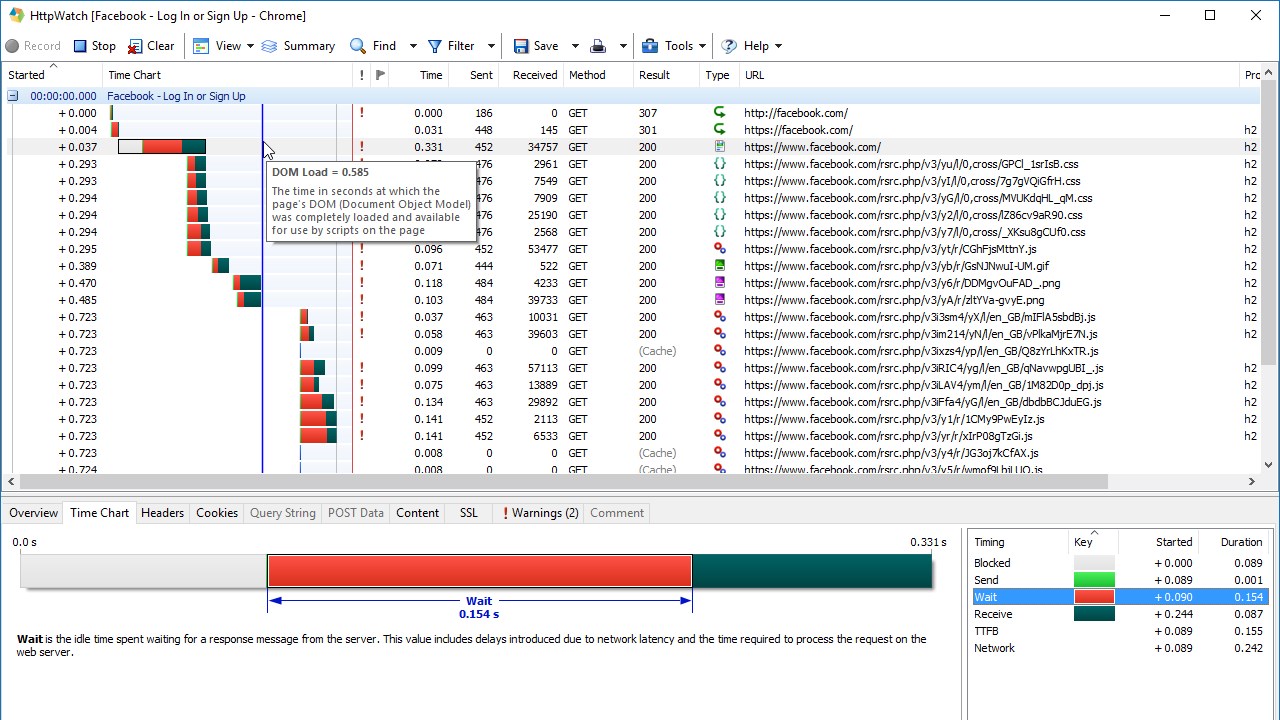Click the warning mark on the CGhFjsMttnY.js row
1280x720 pixels.
click(361, 249)
